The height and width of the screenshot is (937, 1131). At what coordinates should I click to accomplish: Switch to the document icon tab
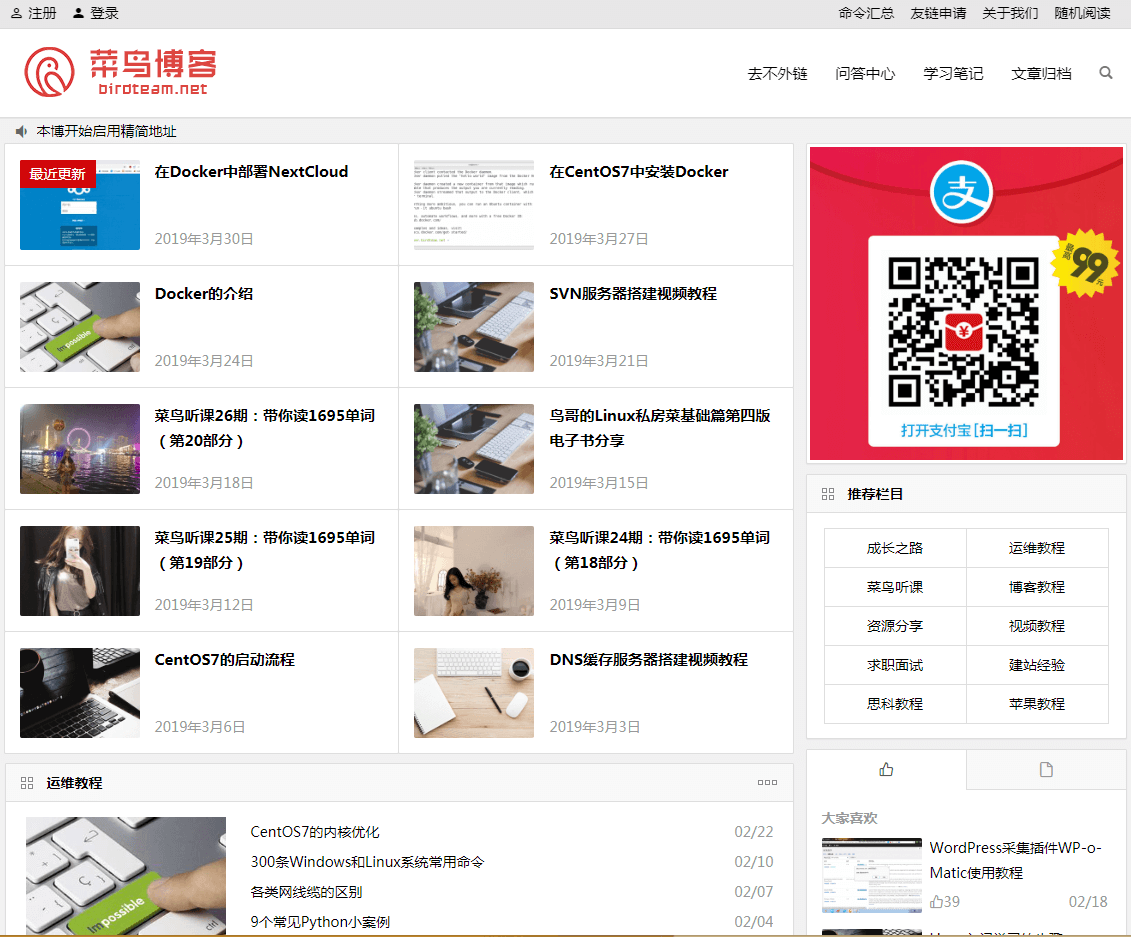click(x=1046, y=769)
